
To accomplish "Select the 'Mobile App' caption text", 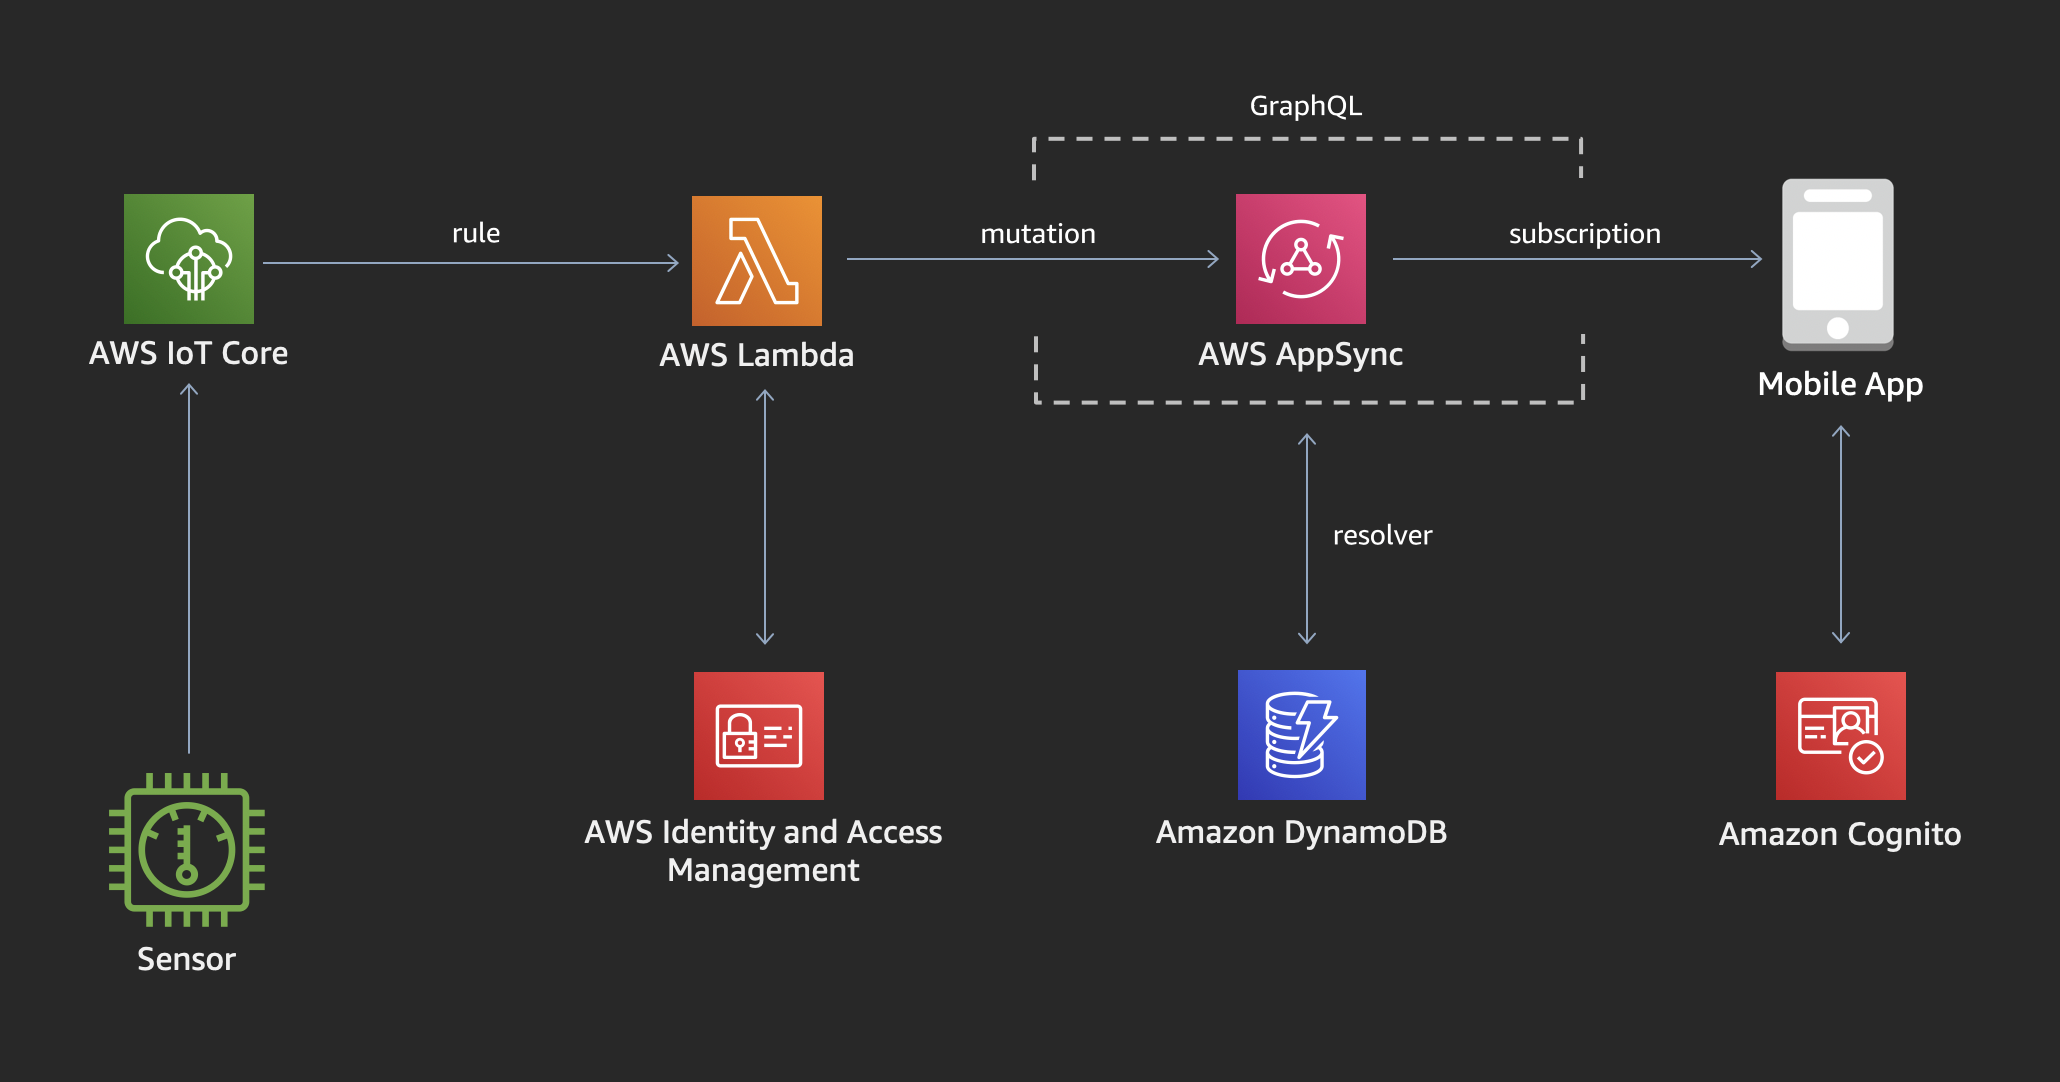I will pyautogui.click(x=1840, y=384).
